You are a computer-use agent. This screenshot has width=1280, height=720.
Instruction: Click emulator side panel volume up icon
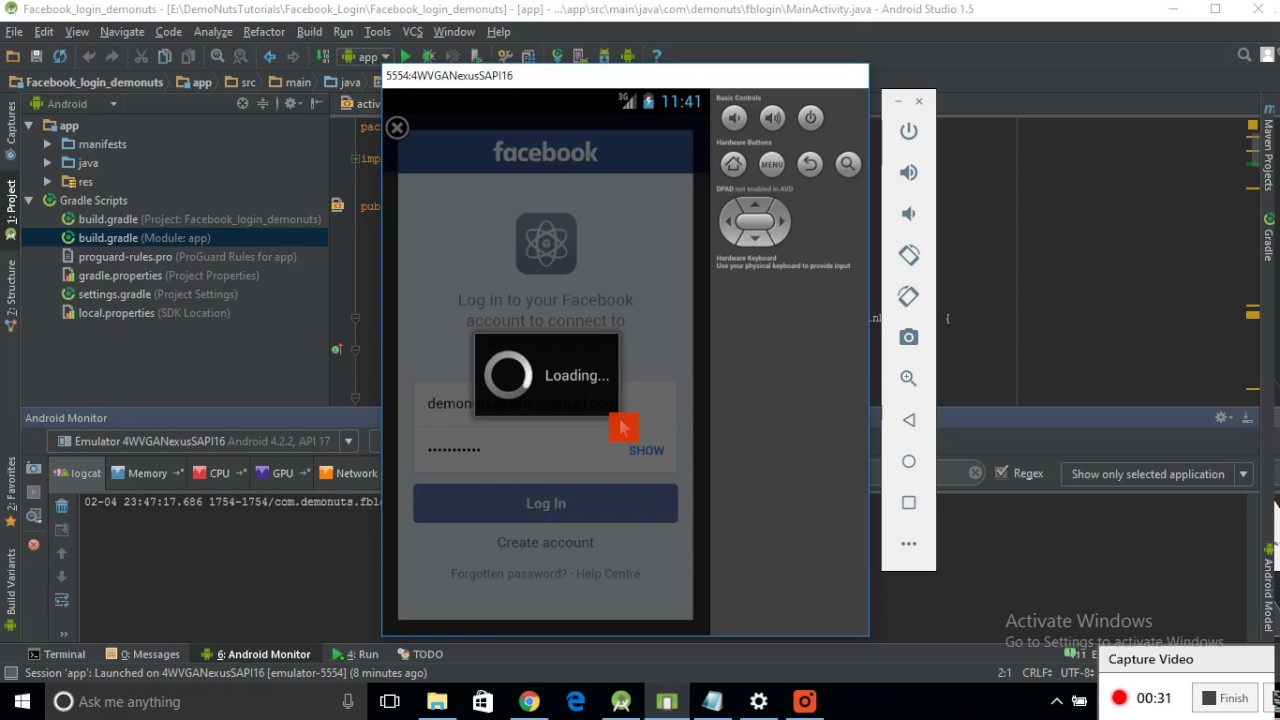[908, 172]
